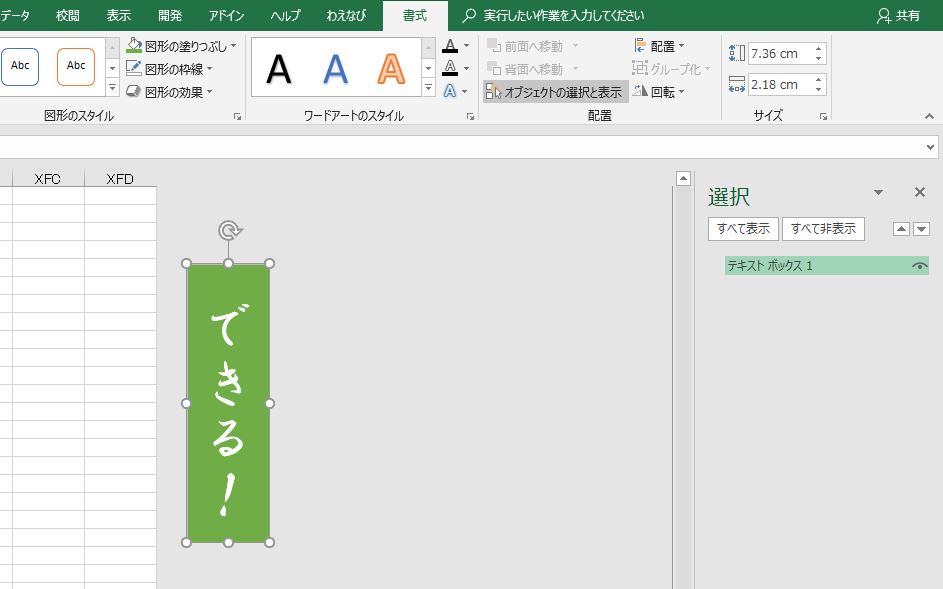
Task: Click the 図形の効果 (Shape Effects) icon
Action: click(x=135, y=90)
